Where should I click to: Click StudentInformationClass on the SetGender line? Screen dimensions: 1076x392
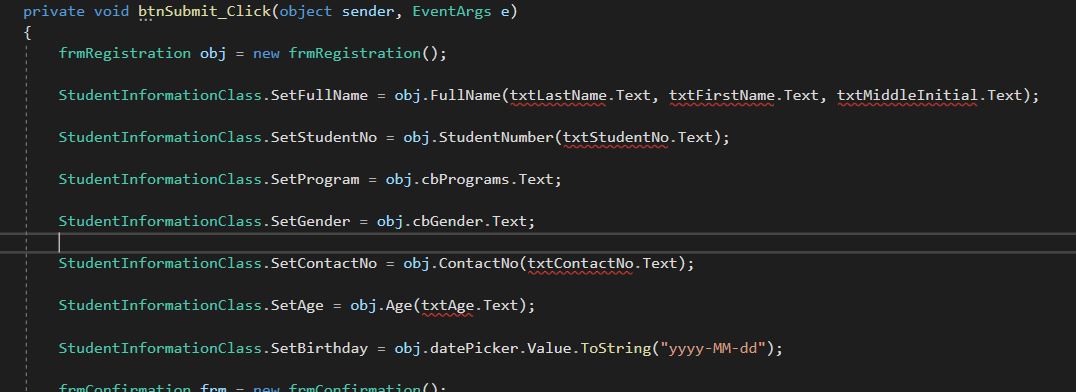click(160, 221)
